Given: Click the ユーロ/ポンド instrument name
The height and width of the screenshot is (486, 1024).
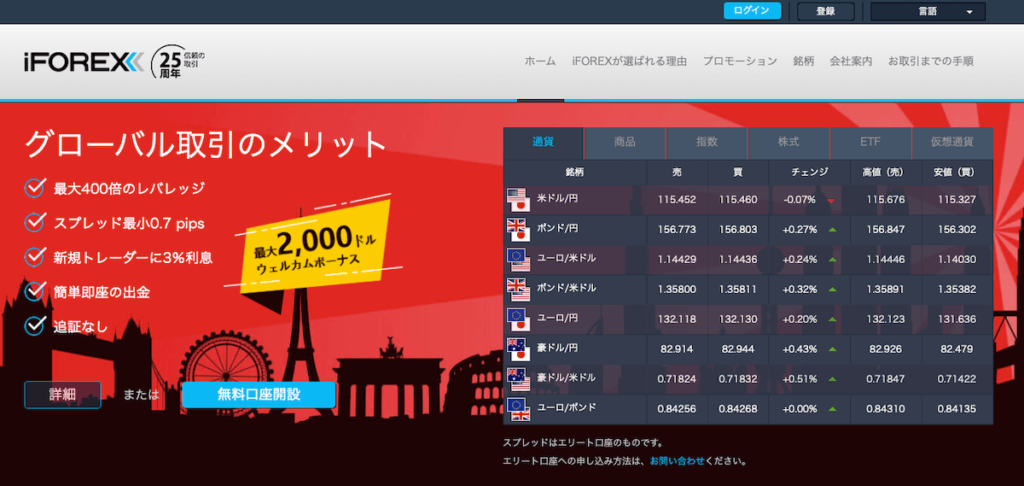Looking at the screenshot, I should [x=566, y=408].
